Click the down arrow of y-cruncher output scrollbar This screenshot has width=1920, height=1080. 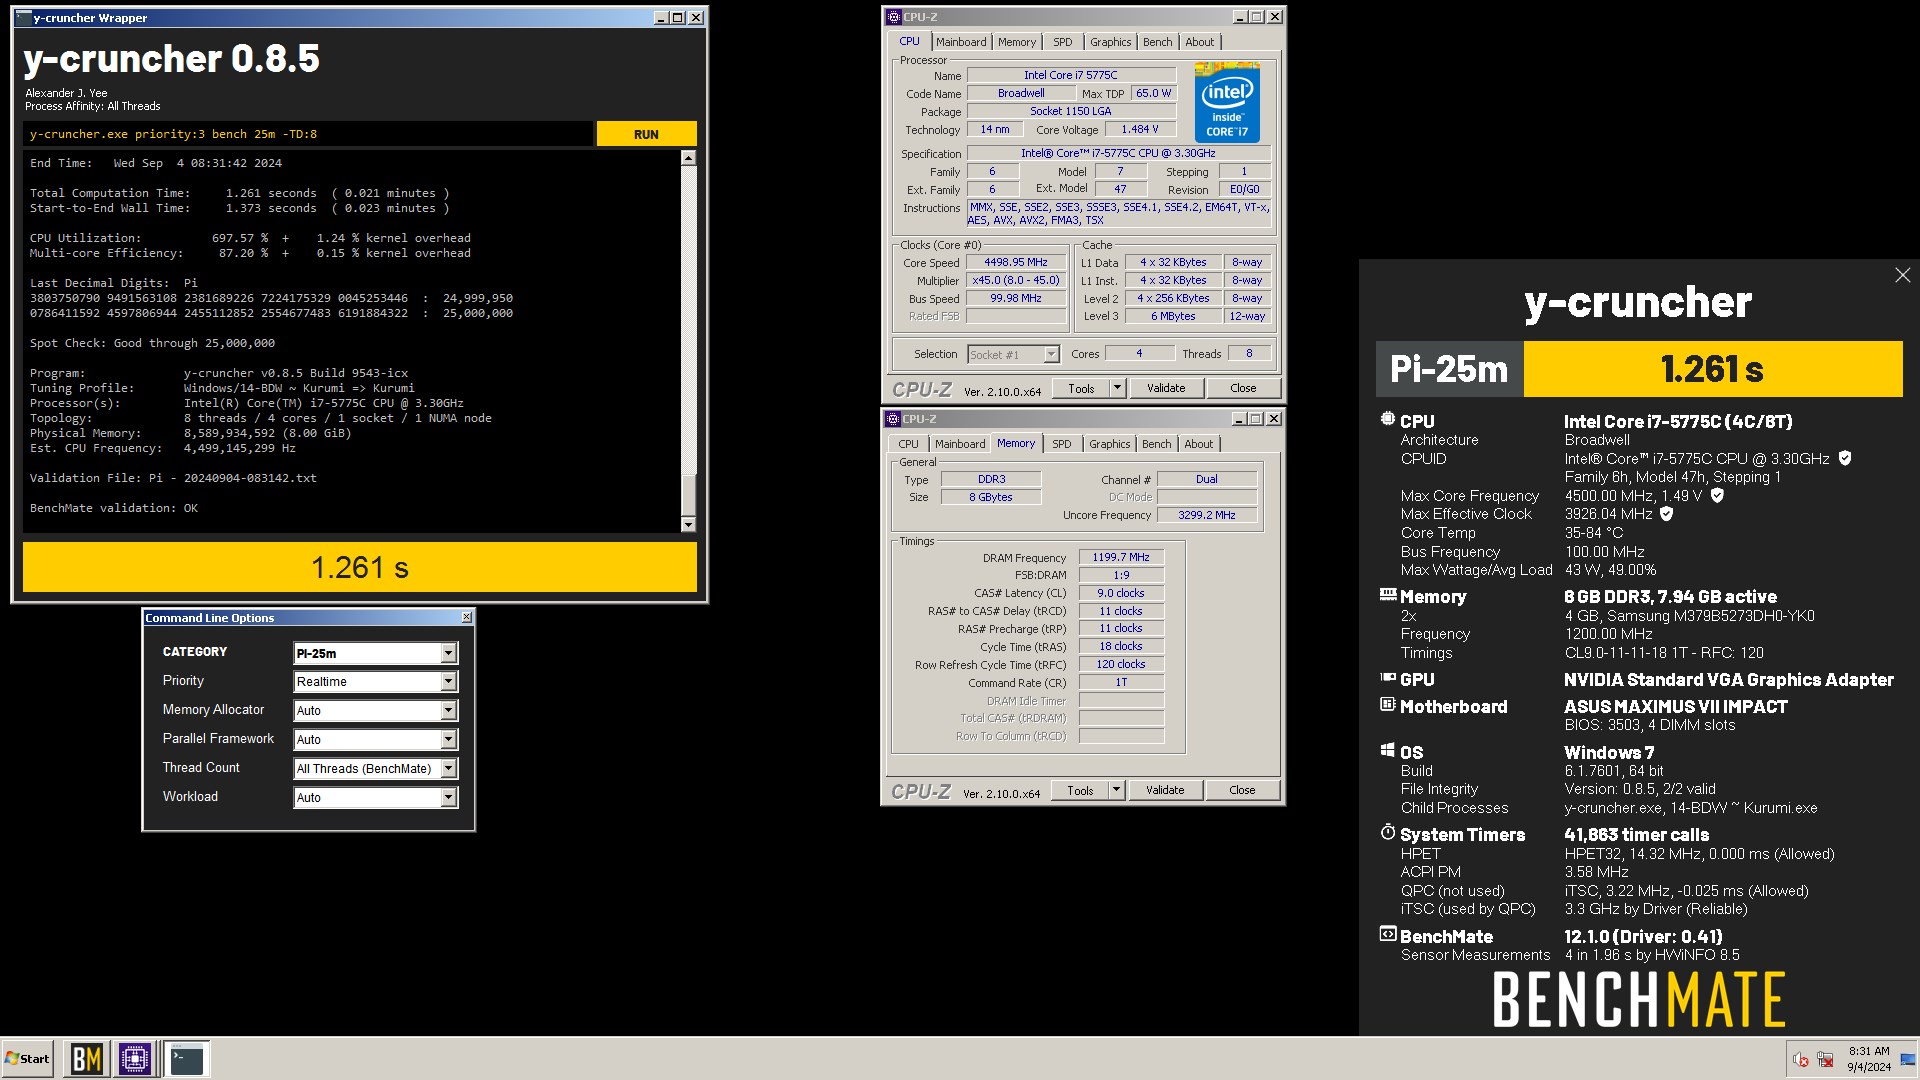point(688,525)
